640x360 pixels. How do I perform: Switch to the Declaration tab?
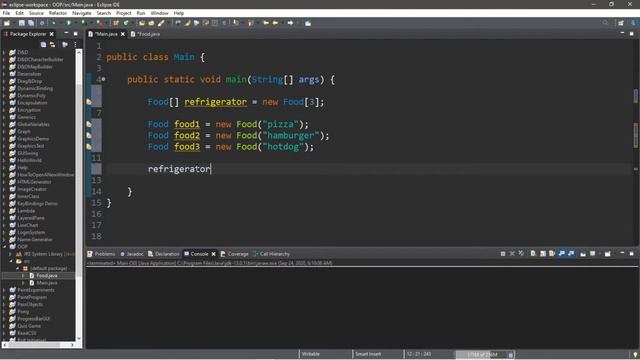164,254
